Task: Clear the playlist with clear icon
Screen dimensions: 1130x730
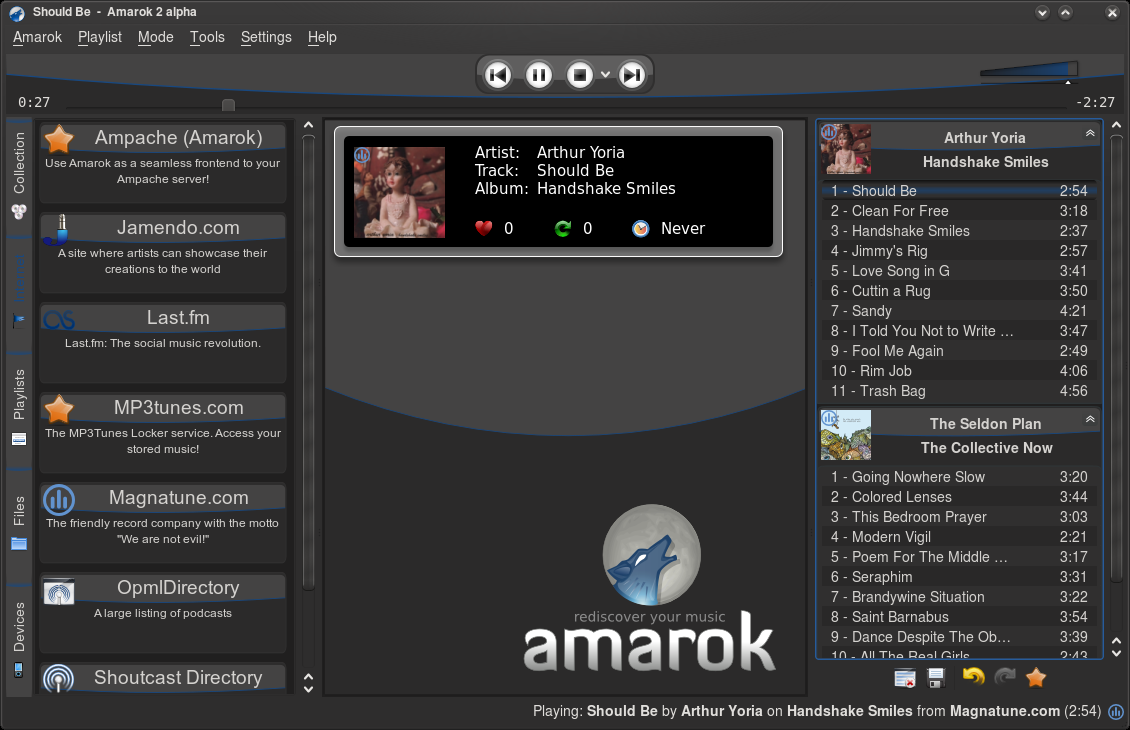Action: (904, 678)
